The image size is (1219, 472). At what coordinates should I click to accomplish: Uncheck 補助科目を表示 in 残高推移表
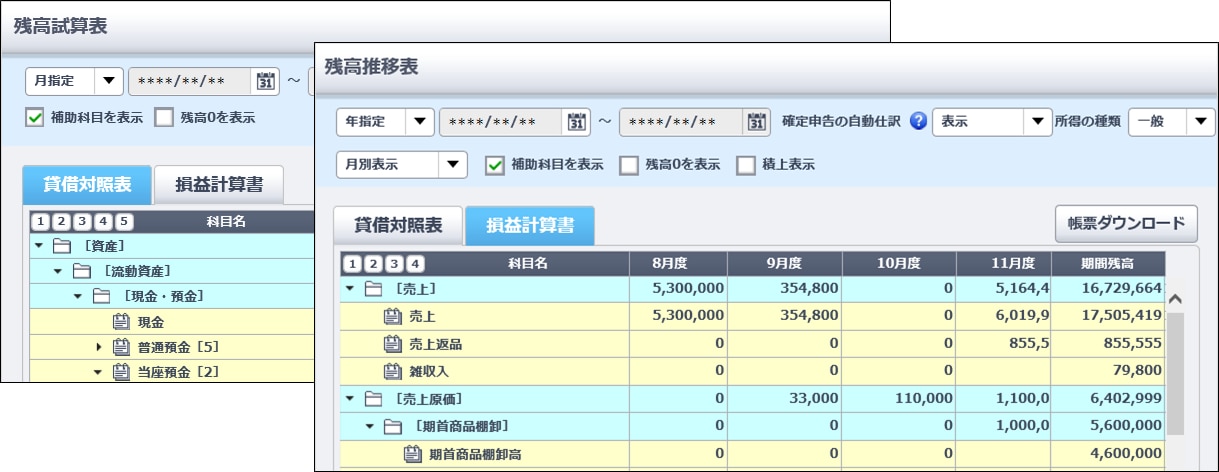tap(494, 165)
